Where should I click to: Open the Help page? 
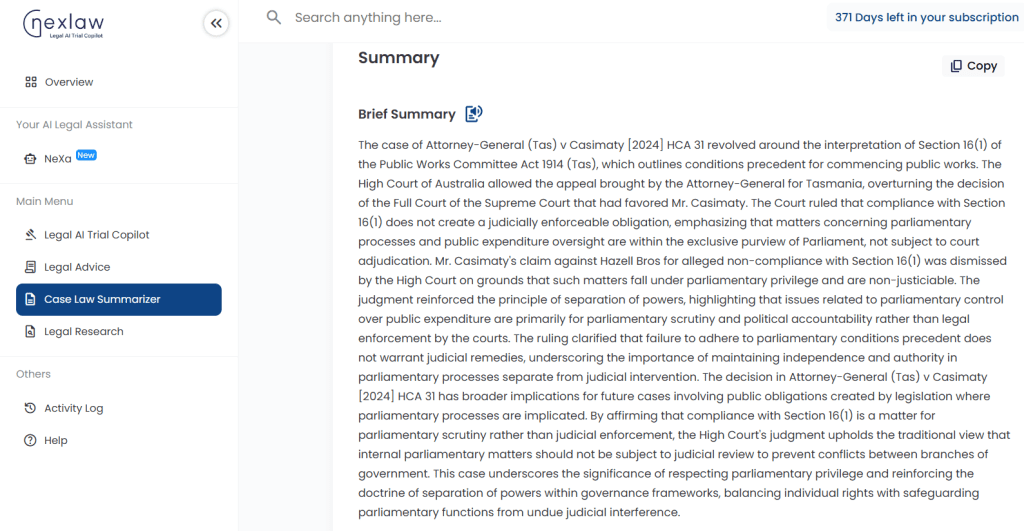pyautogui.click(x=119, y=440)
